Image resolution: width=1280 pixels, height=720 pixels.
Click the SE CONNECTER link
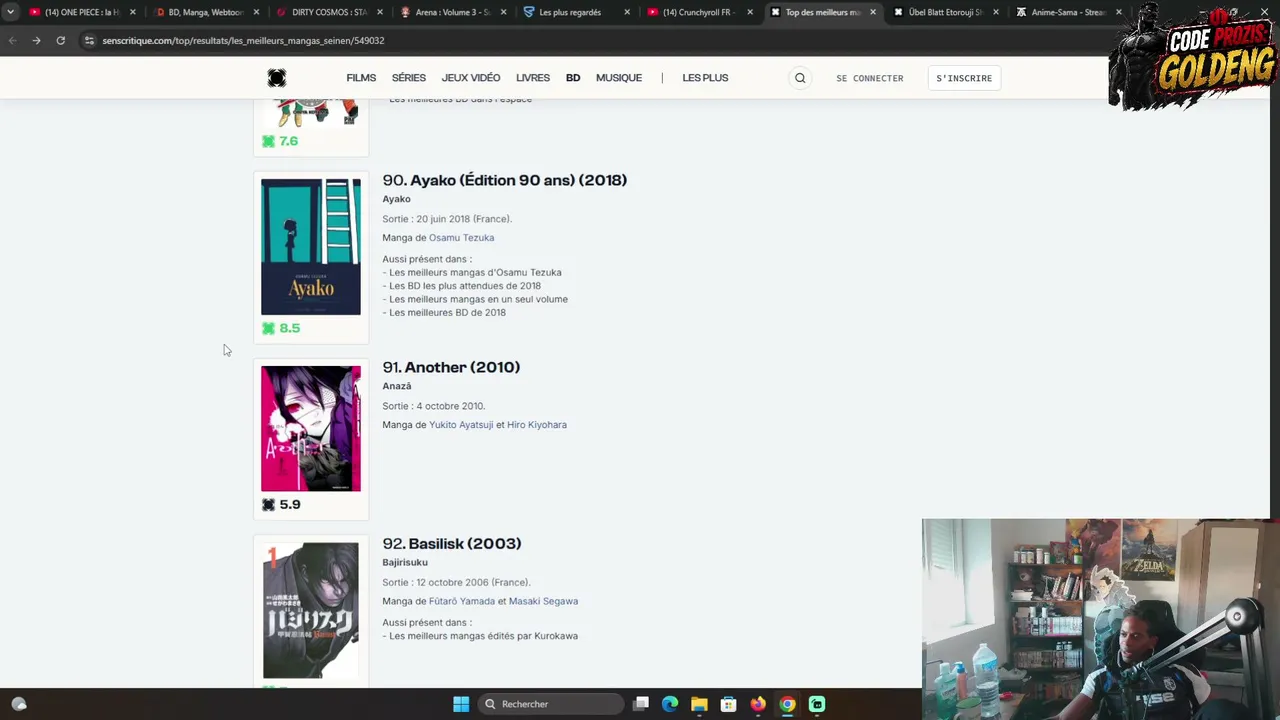click(x=870, y=78)
